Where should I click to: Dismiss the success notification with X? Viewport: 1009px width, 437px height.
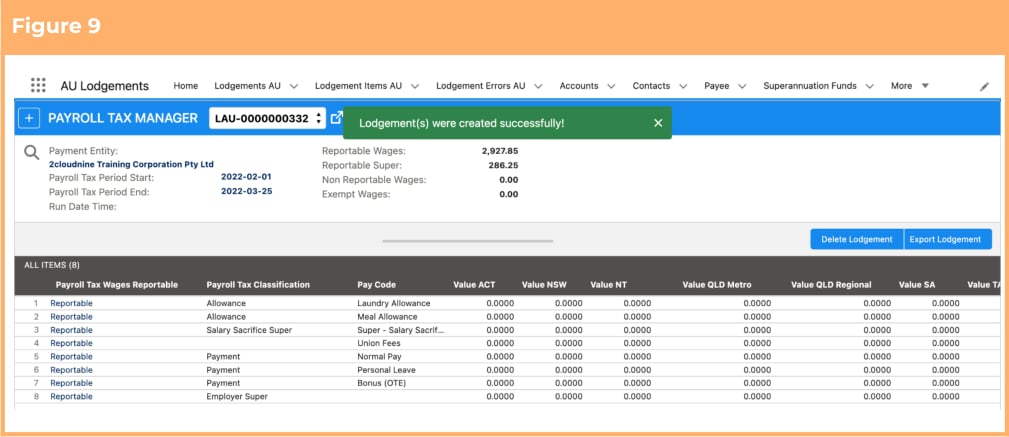(658, 123)
